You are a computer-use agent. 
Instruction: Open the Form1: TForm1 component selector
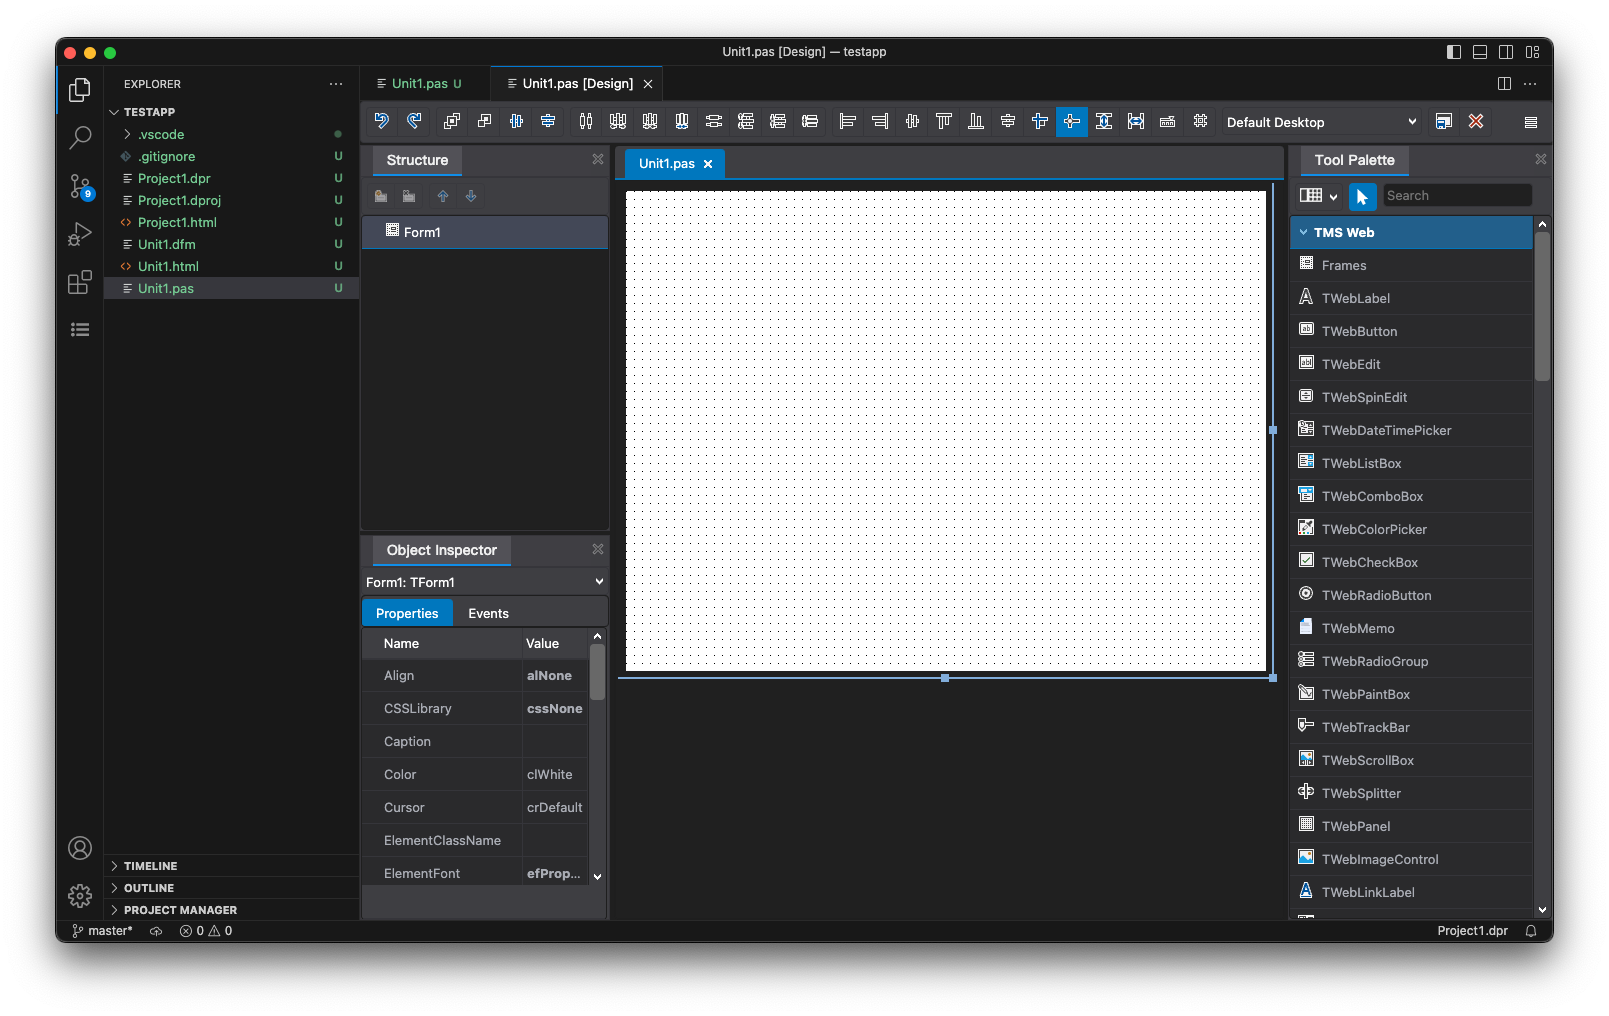pyautogui.click(x=485, y=582)
